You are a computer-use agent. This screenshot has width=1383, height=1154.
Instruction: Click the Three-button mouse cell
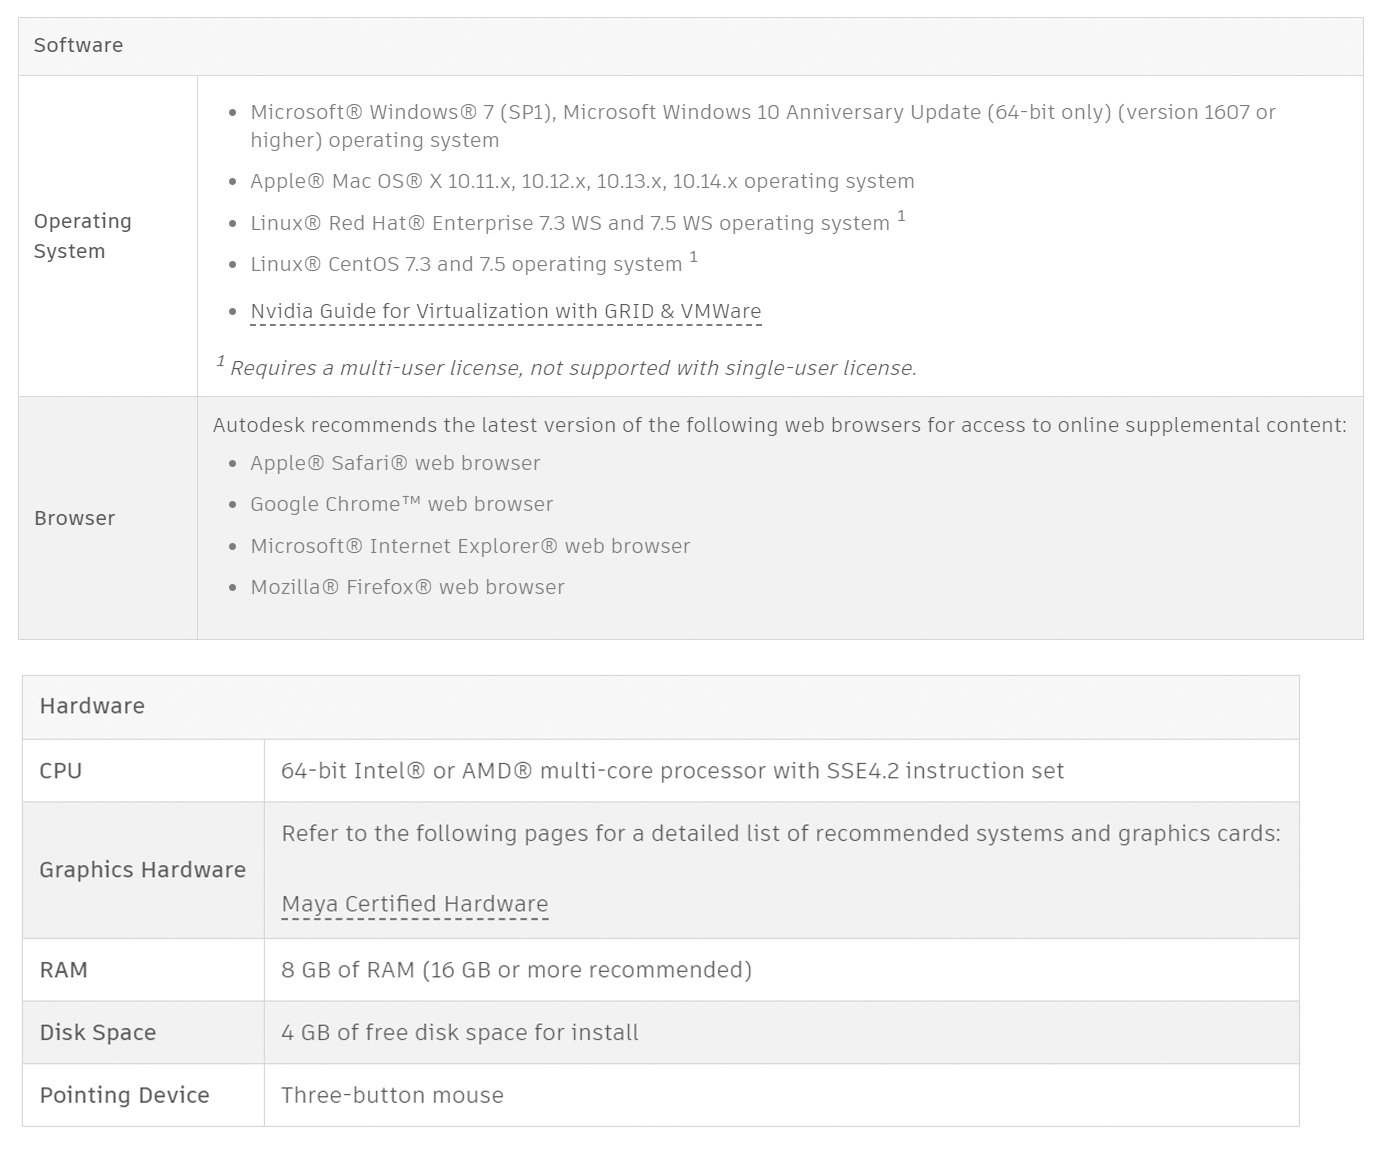(392, 1096)
